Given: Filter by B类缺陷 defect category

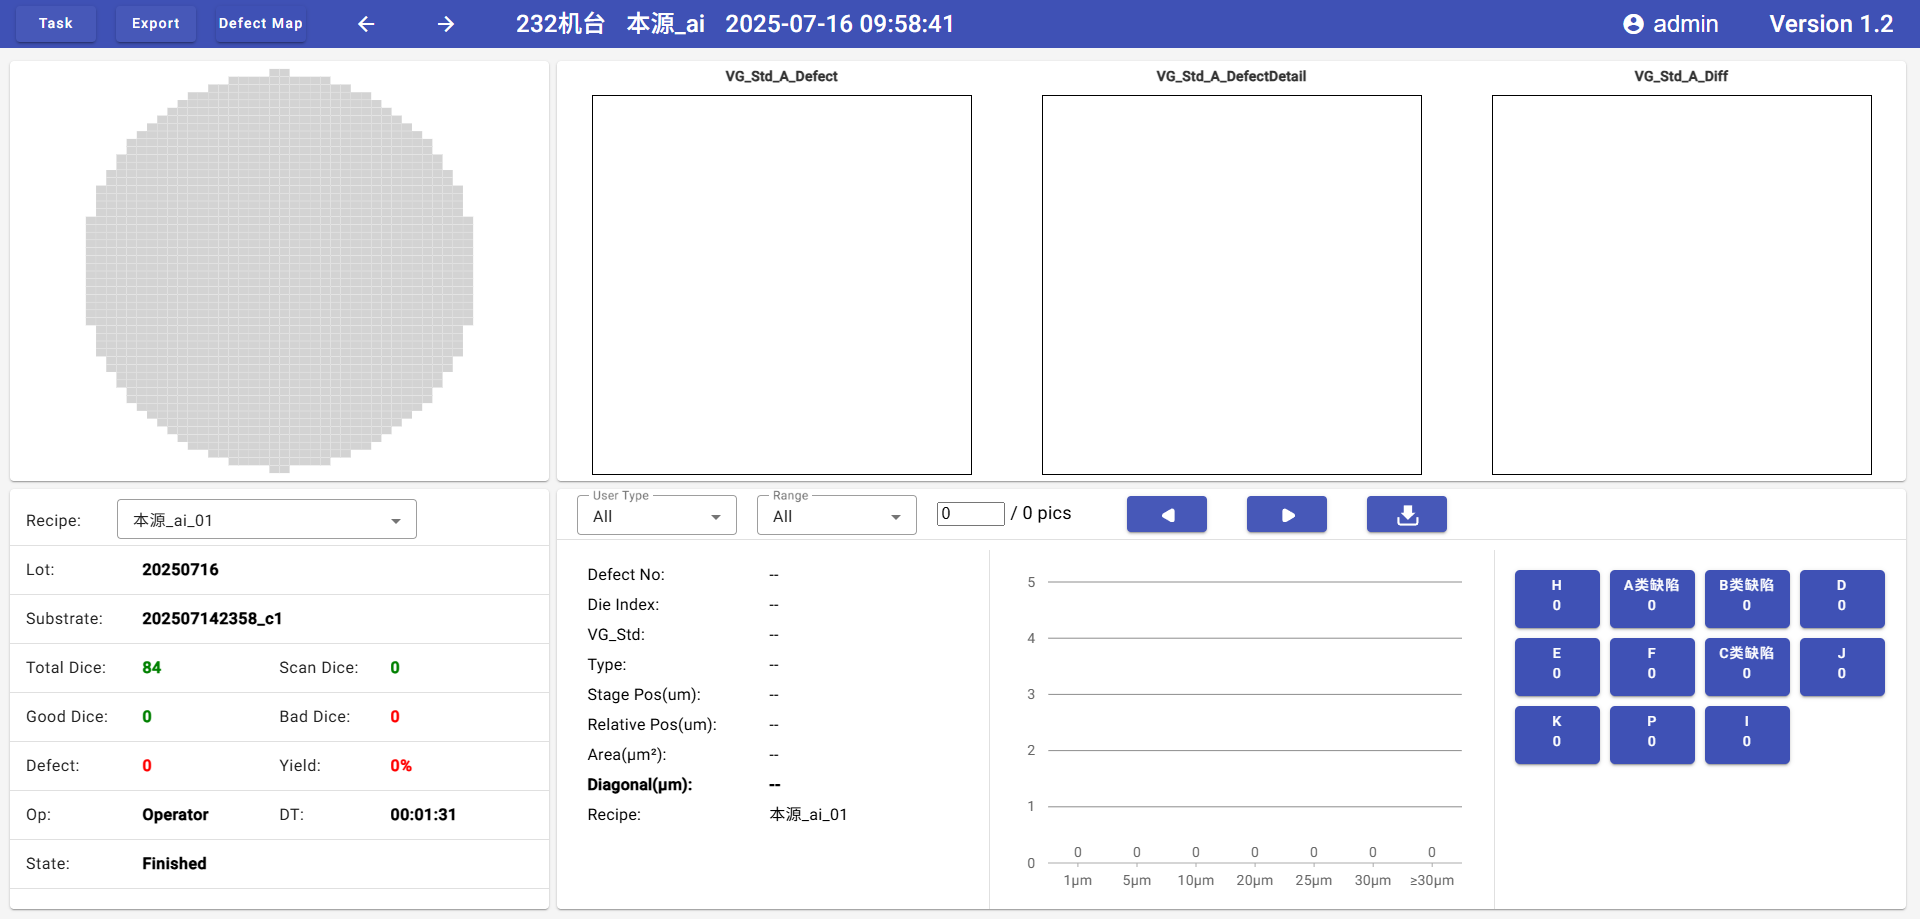Looking at the screenshot, I should click(x=1746, y=597).
